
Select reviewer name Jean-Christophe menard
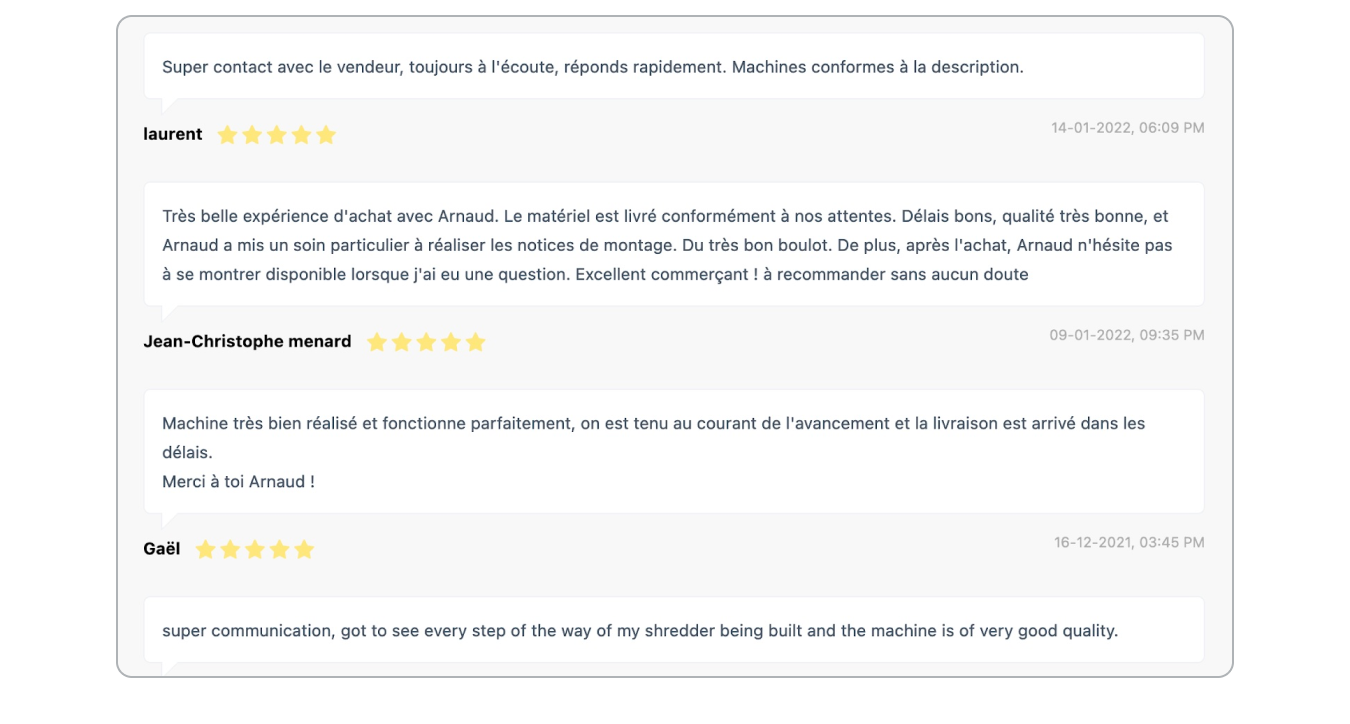coord(247,341)
